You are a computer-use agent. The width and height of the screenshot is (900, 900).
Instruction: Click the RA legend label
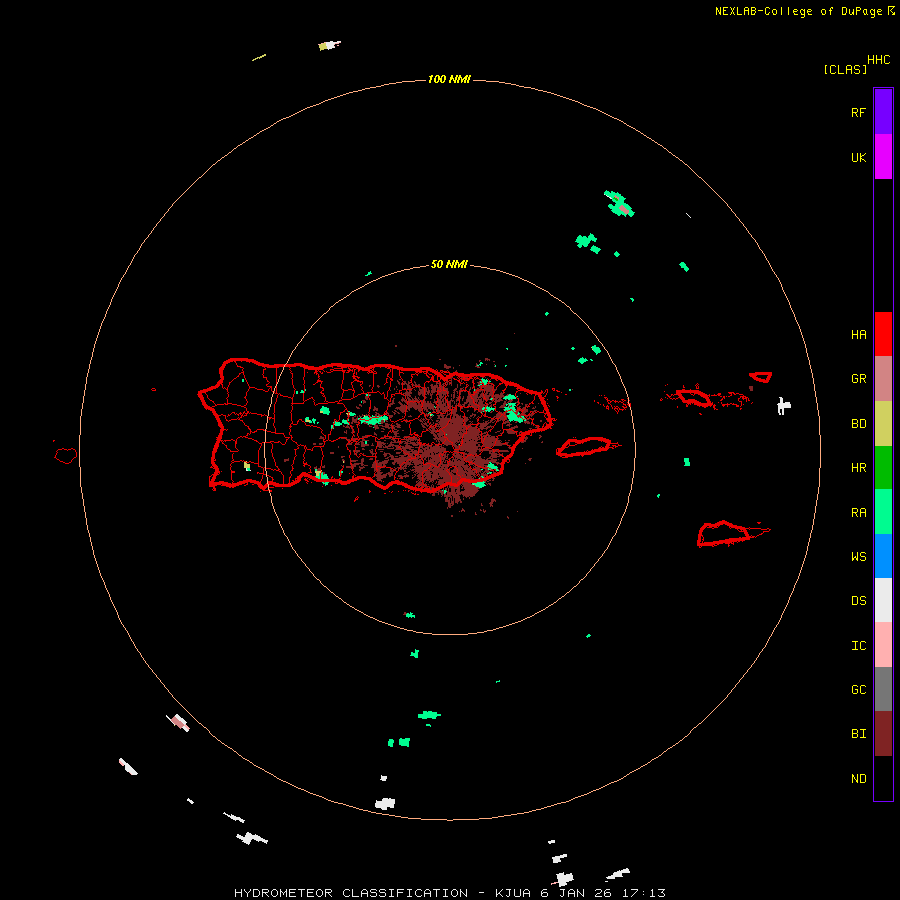(x=858, y=513)
